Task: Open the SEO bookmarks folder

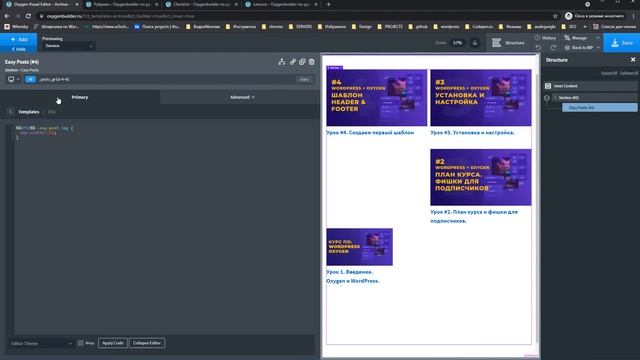Action: 569,27
